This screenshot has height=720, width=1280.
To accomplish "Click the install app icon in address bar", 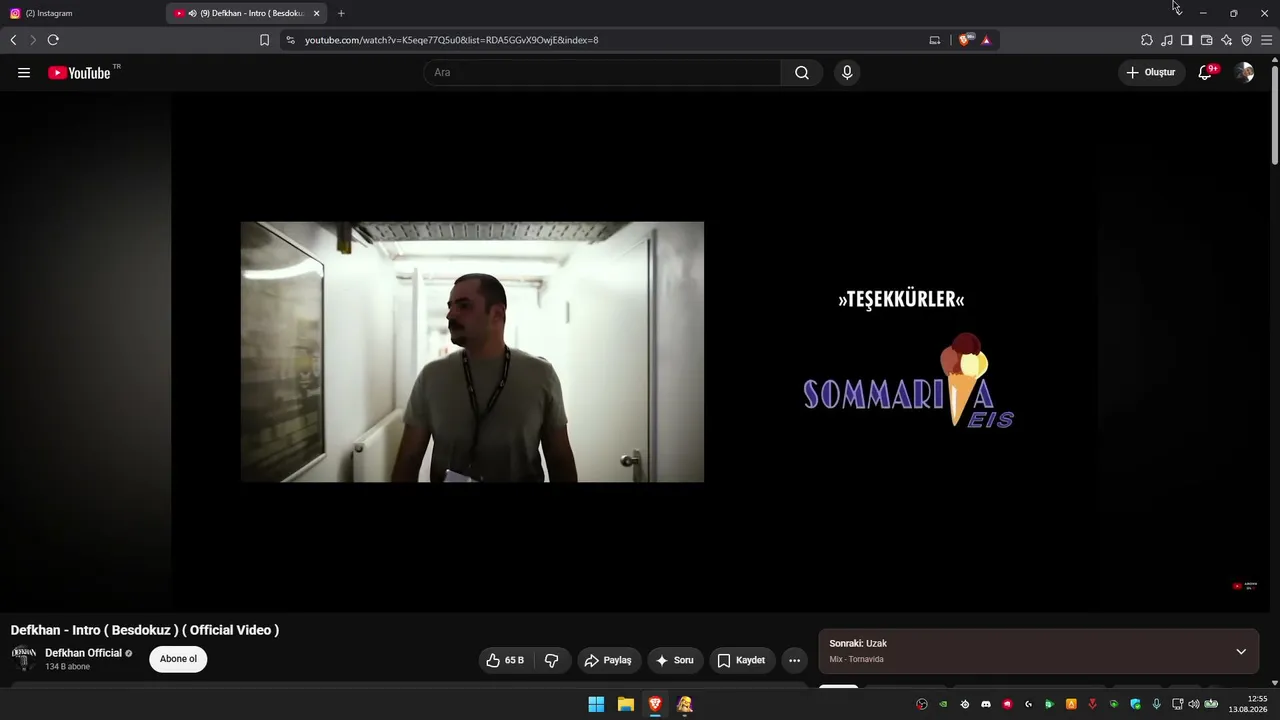I will 935,40.
